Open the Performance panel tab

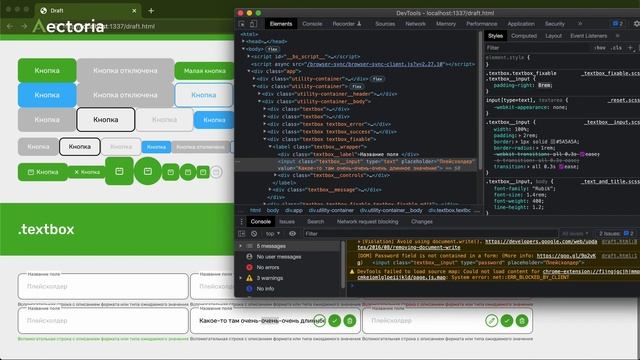482,24
